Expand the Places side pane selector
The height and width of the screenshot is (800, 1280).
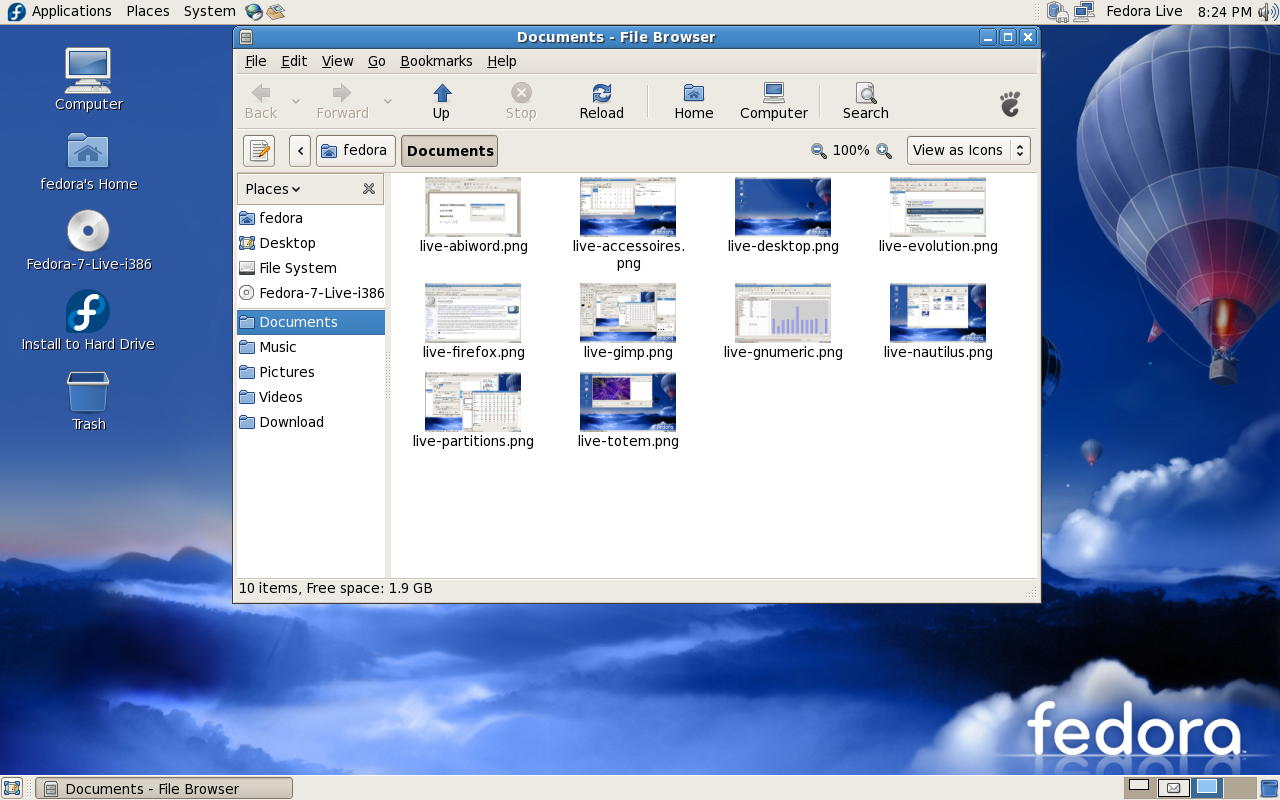tap(273, 189)
